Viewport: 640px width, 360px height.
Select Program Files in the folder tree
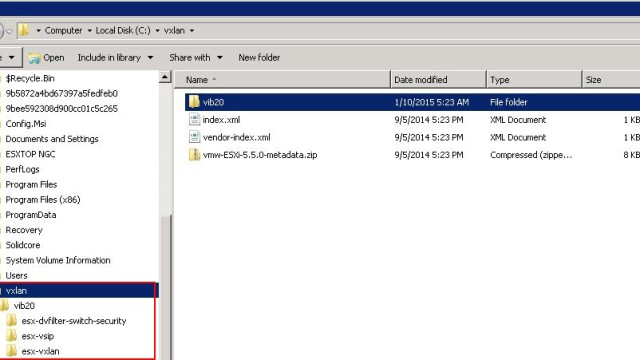31,184
